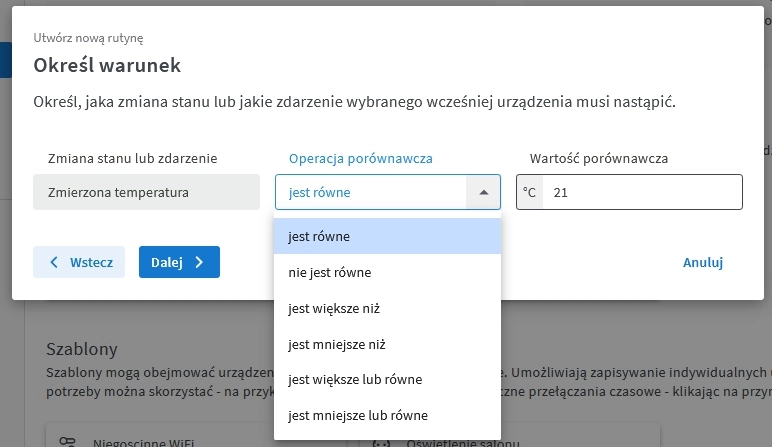This screenshot has height=447, width=772.
Task: Click the Oświetlenie salonu template icon
Action: (380, 441)
